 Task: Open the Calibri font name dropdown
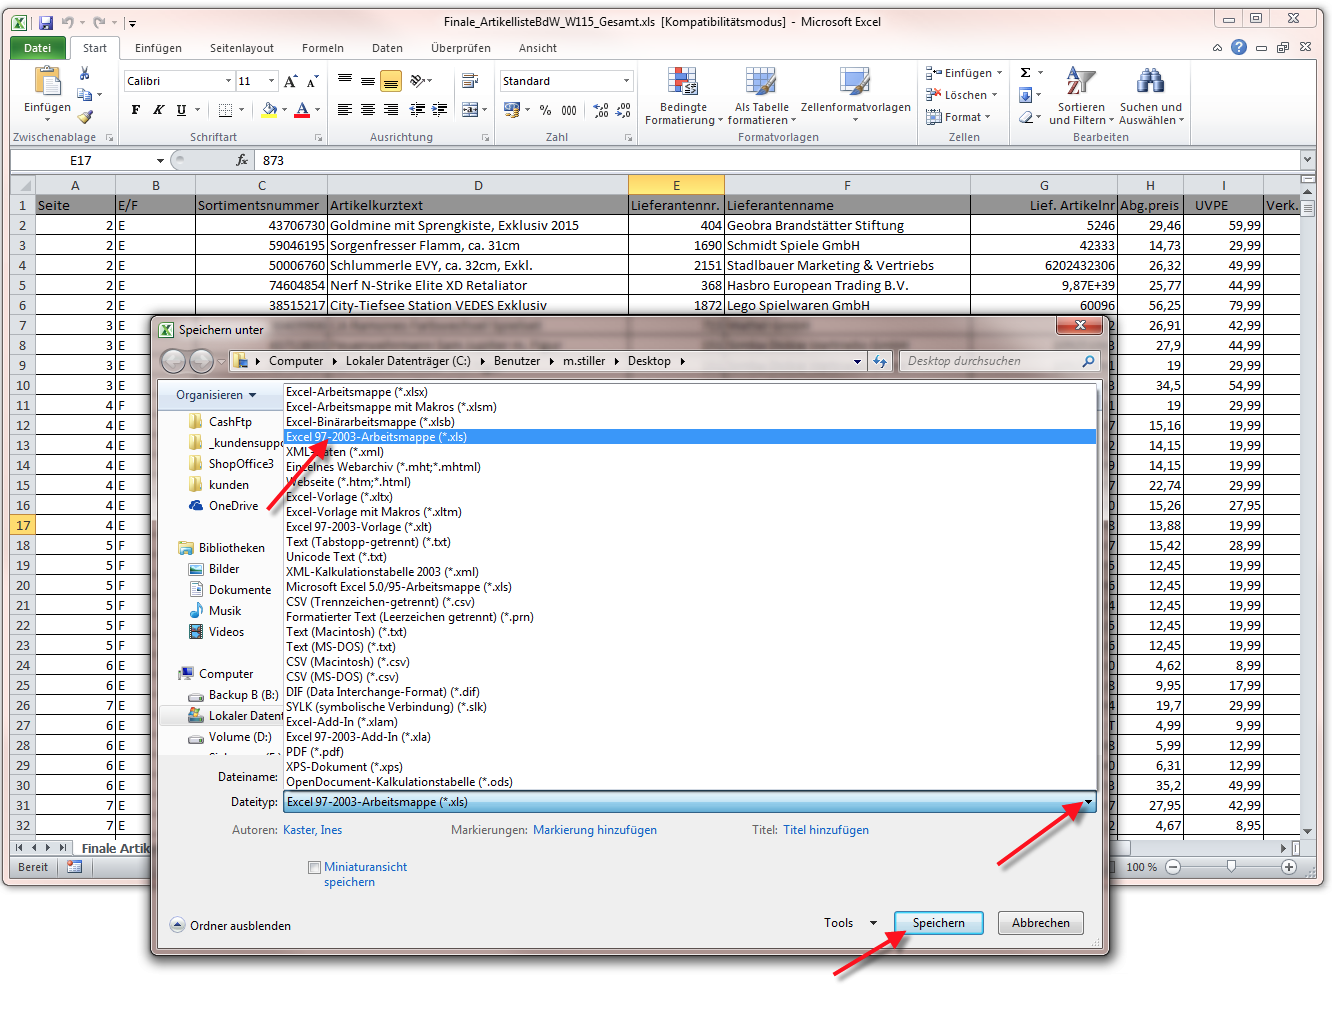(x=227, y=81)
